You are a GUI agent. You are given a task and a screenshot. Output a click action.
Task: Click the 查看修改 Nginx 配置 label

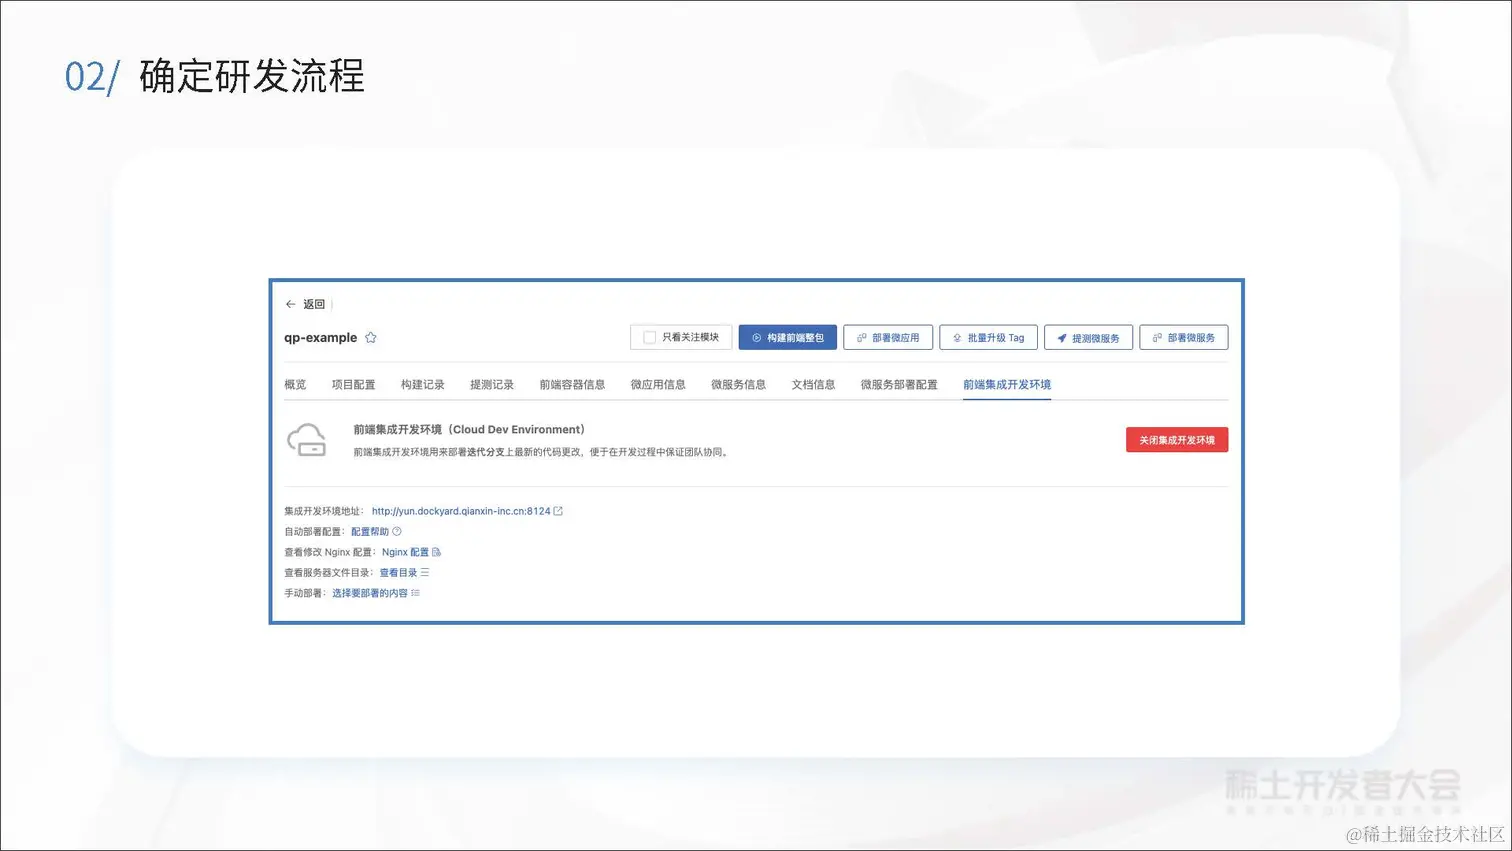pos(329,552)
